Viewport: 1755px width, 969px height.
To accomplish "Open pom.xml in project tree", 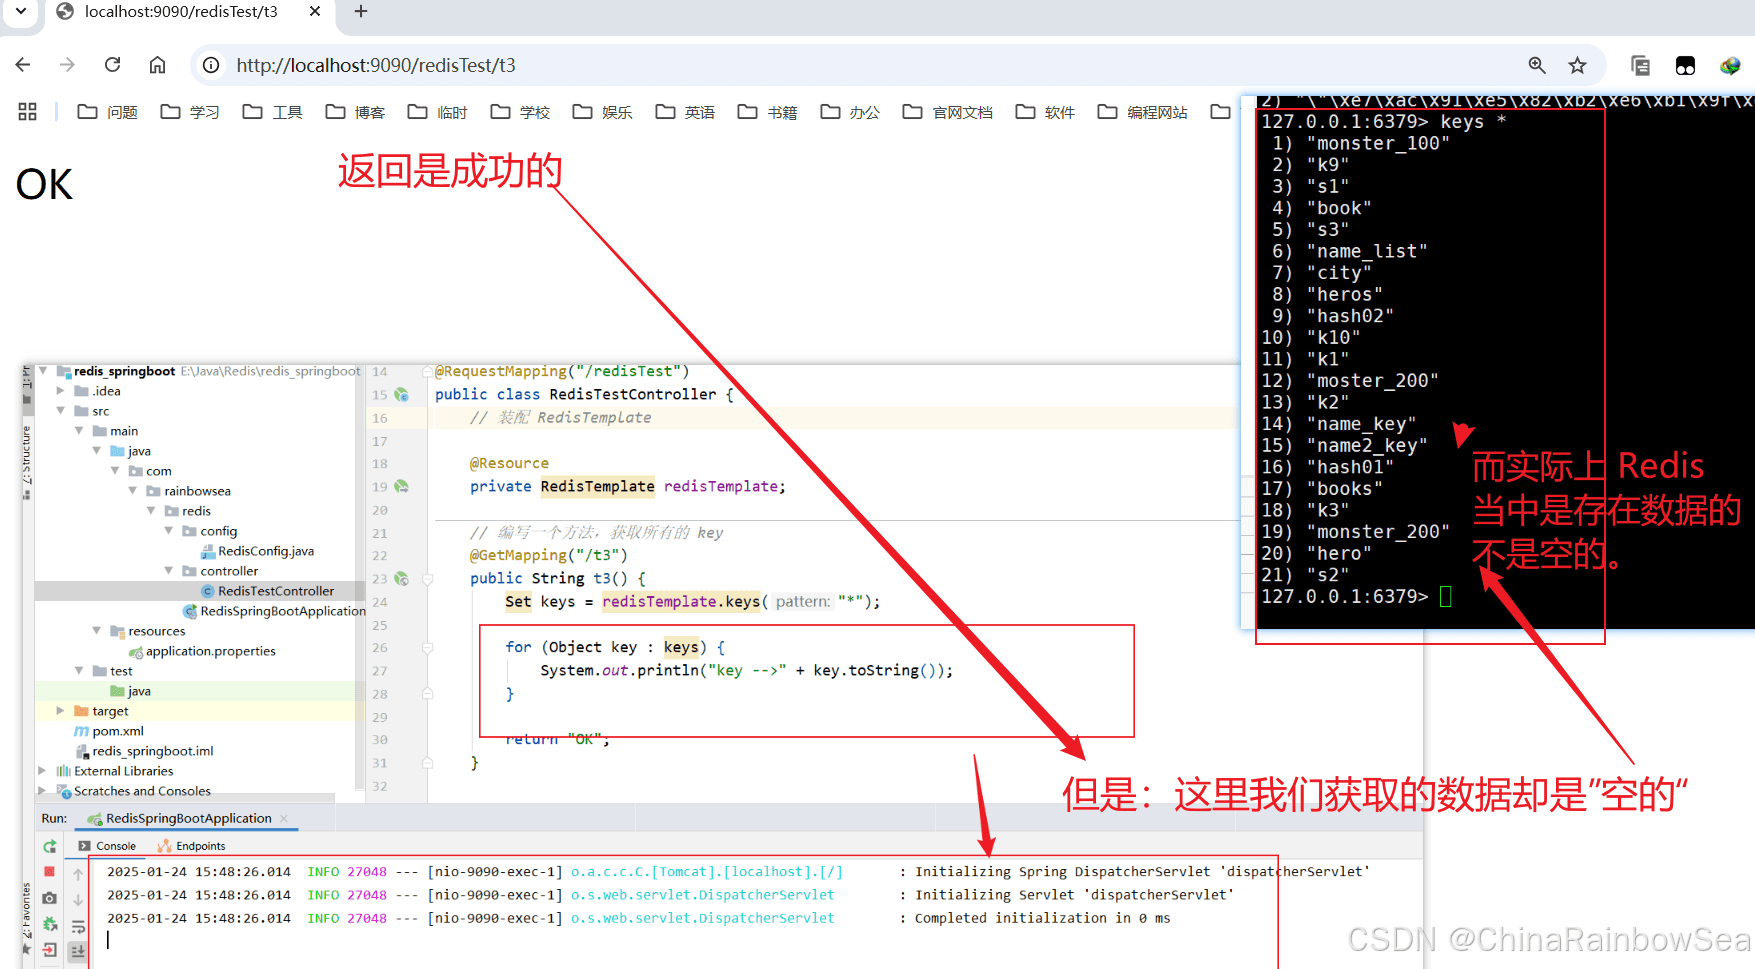I will (109, 731).
